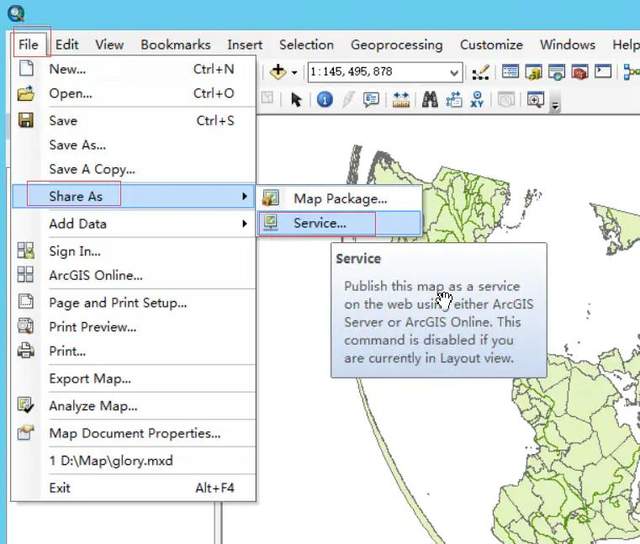
Task: Click Exit in the File menu
Action: click(133, 488)
